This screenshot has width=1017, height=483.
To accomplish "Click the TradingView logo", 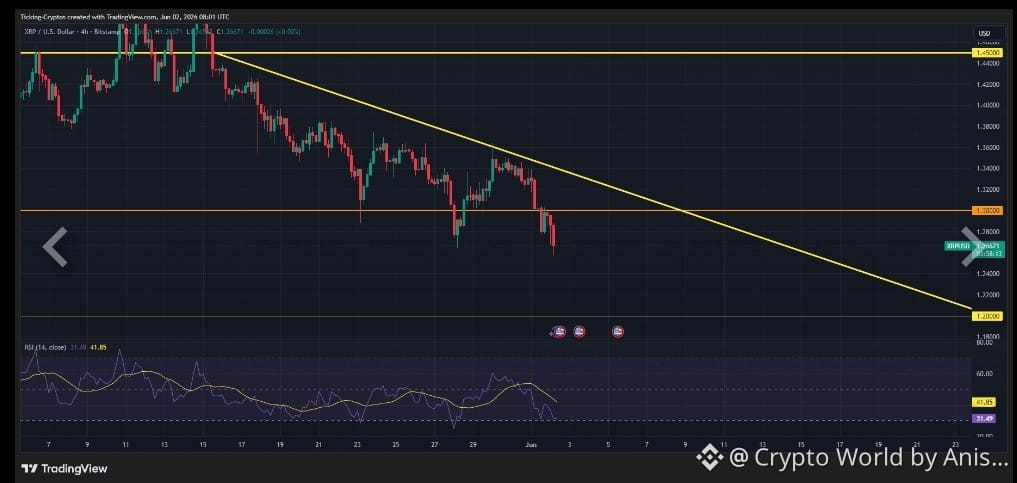I will pos(64,469).
